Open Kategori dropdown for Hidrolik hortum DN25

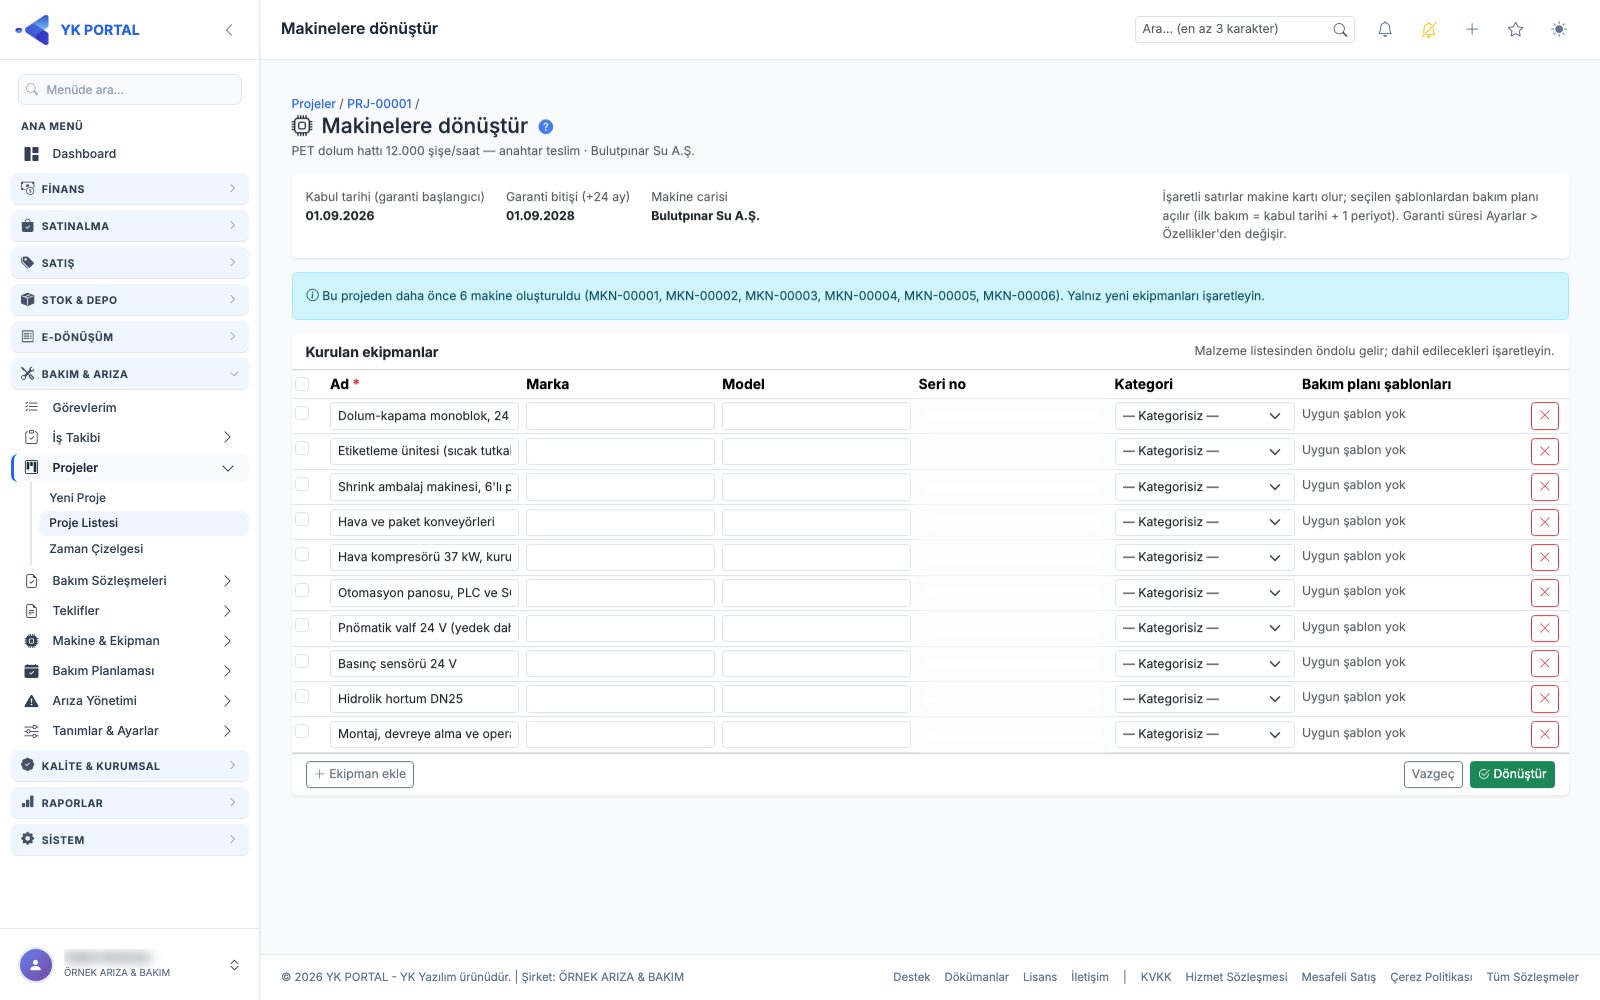point(1204,699)
